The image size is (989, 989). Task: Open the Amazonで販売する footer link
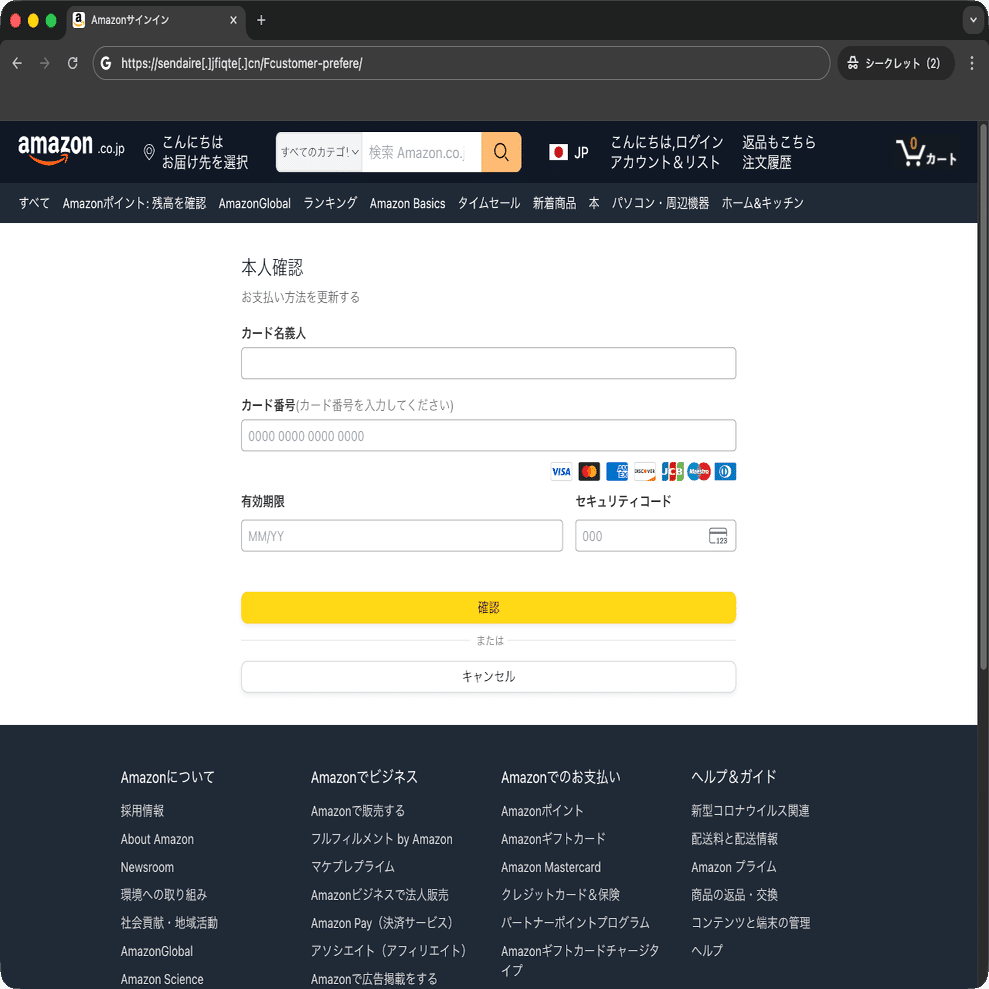(x=356, y=811)
